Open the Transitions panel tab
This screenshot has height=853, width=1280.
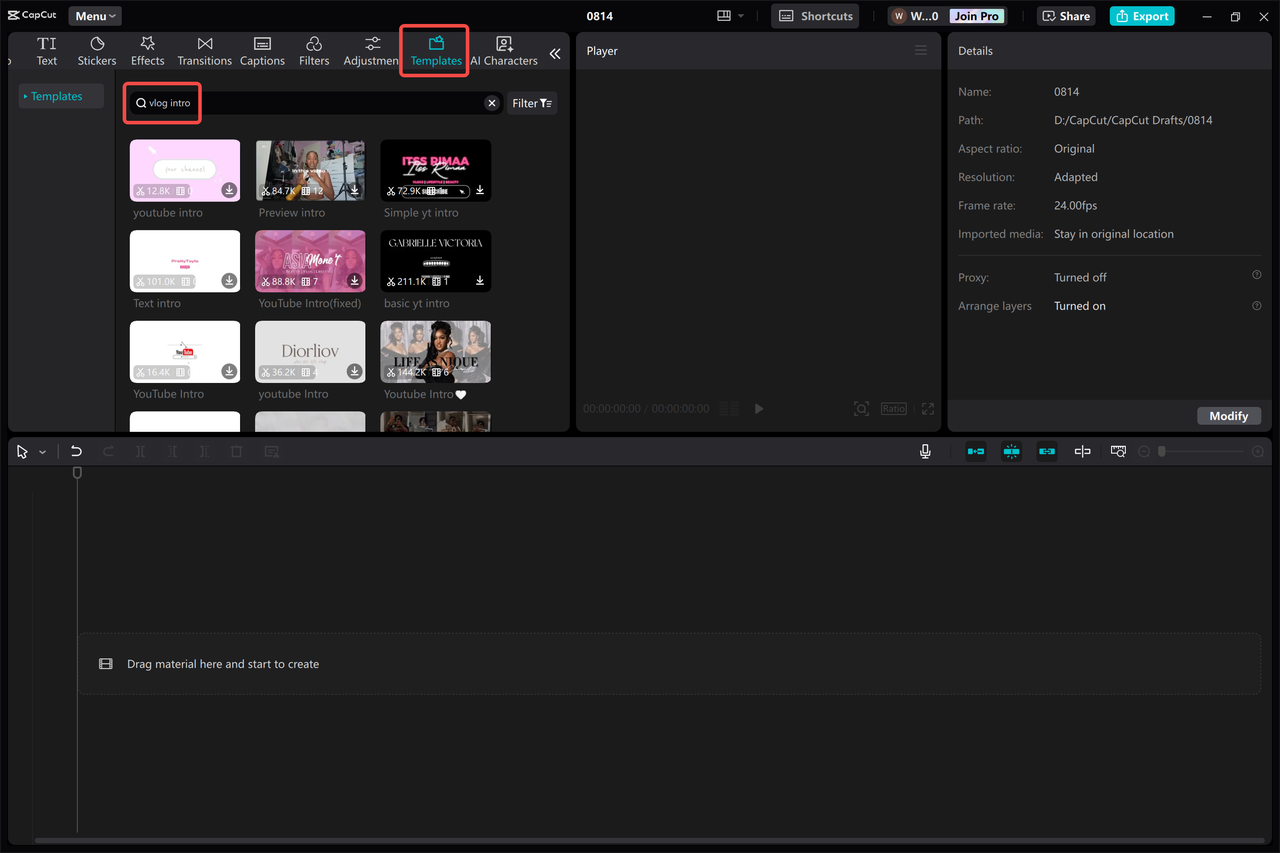pyautogui.click(x=205, y=51)
